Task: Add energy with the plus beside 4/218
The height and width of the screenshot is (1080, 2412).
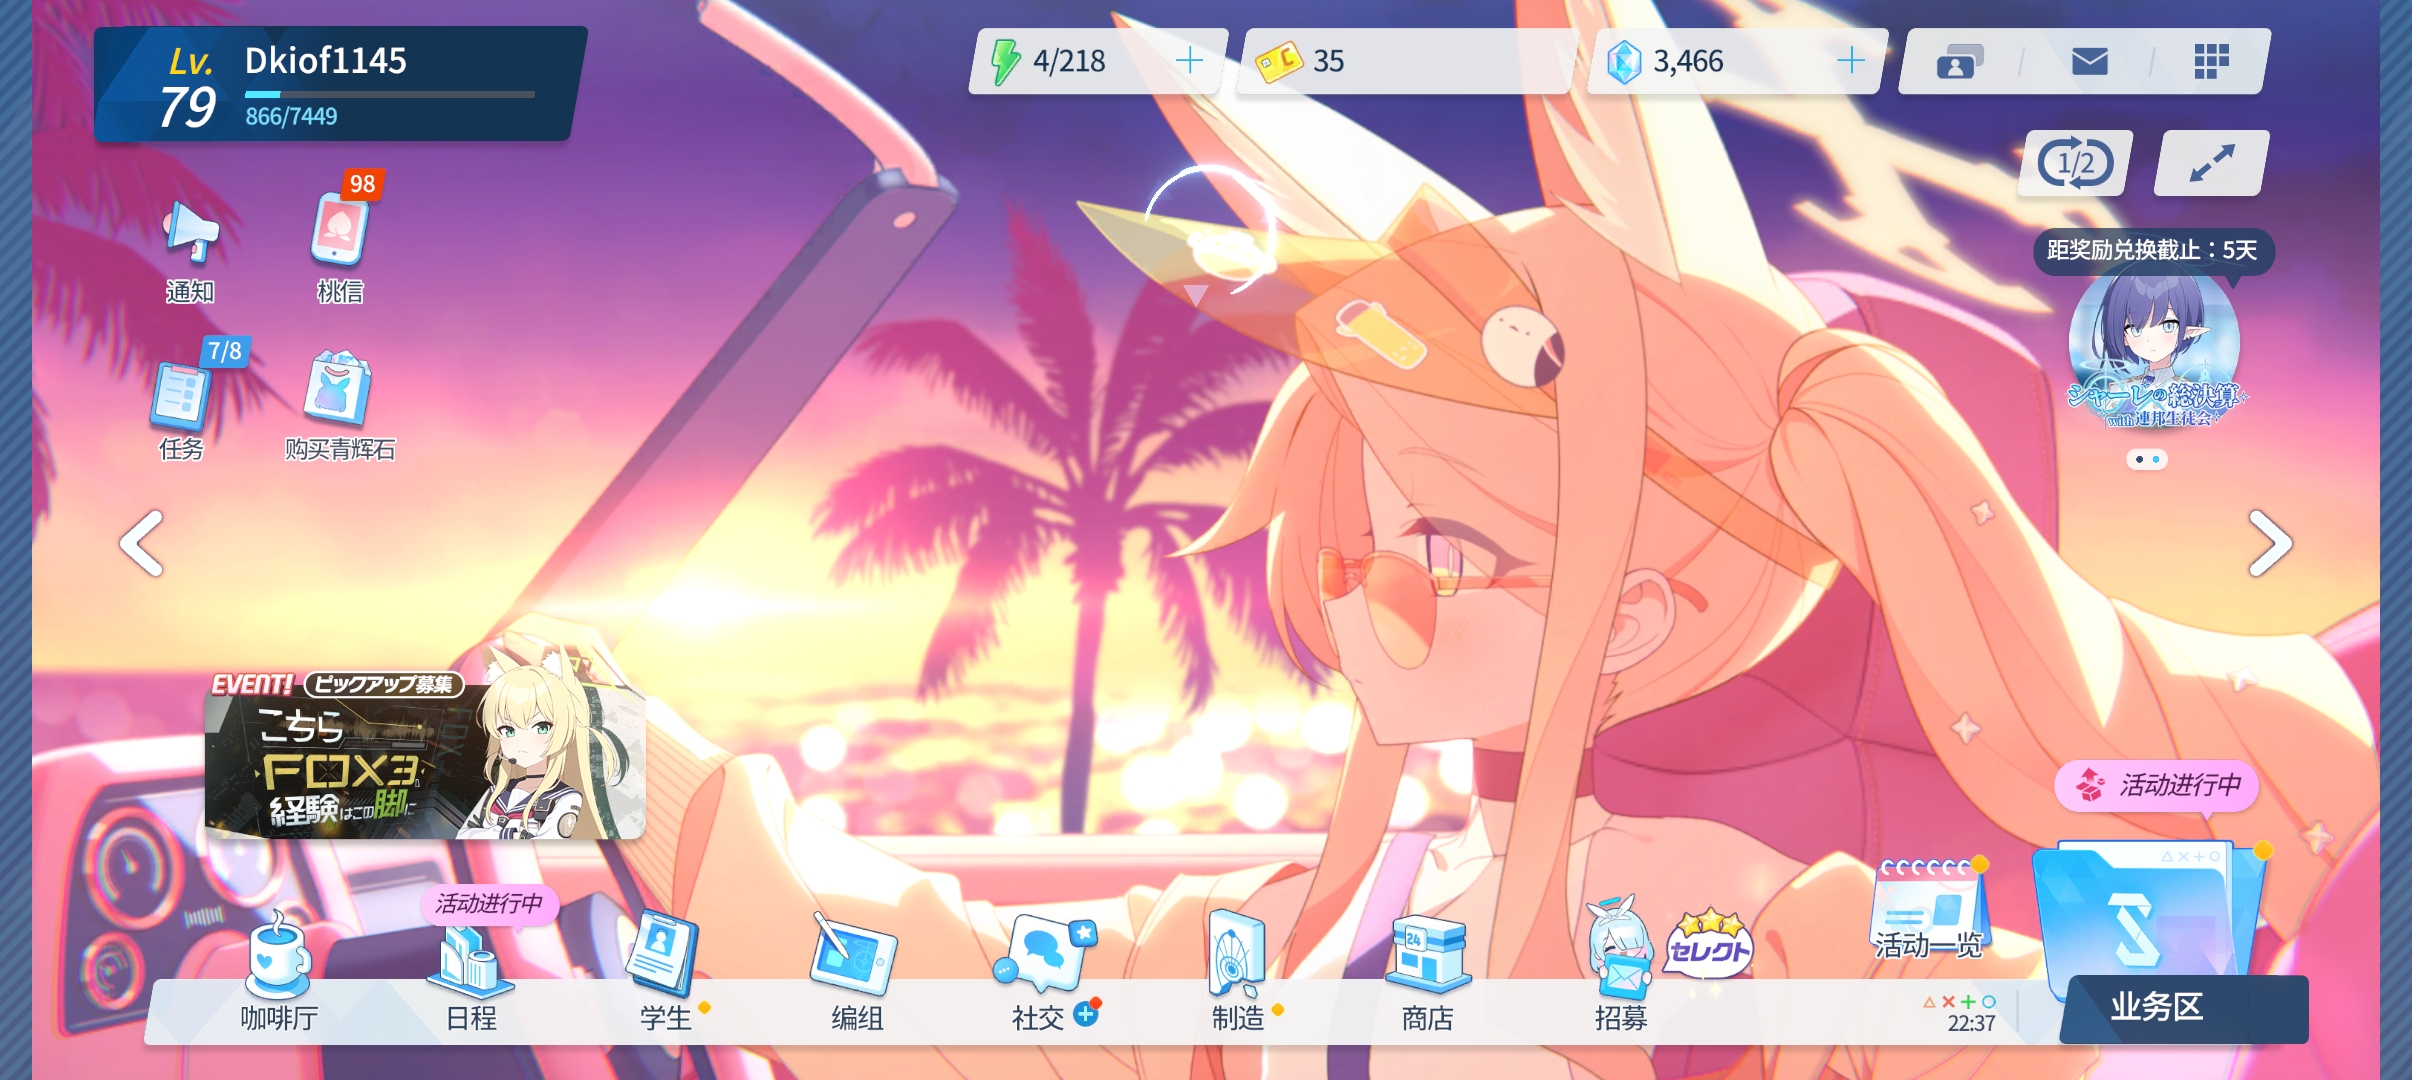Action: pyautogui.click(x=1189, y=61)
